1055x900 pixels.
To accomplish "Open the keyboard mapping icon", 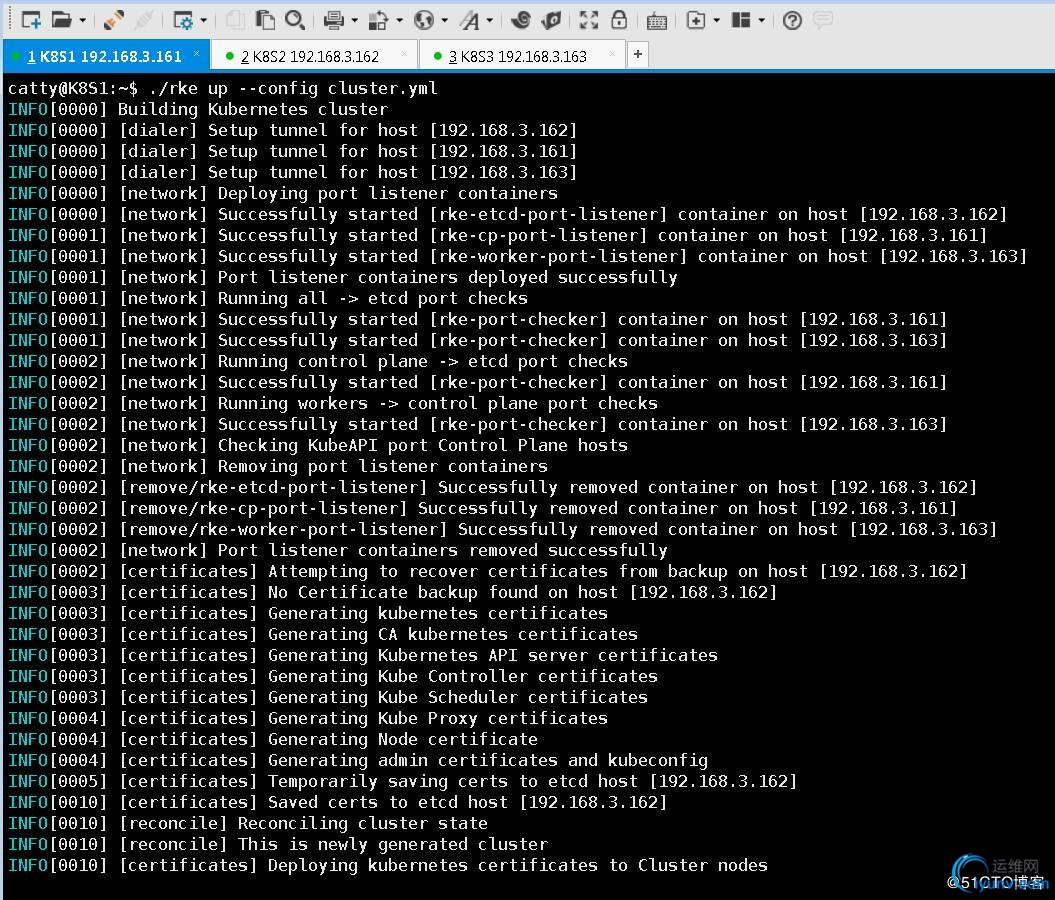I will click(x=657, y=21).
